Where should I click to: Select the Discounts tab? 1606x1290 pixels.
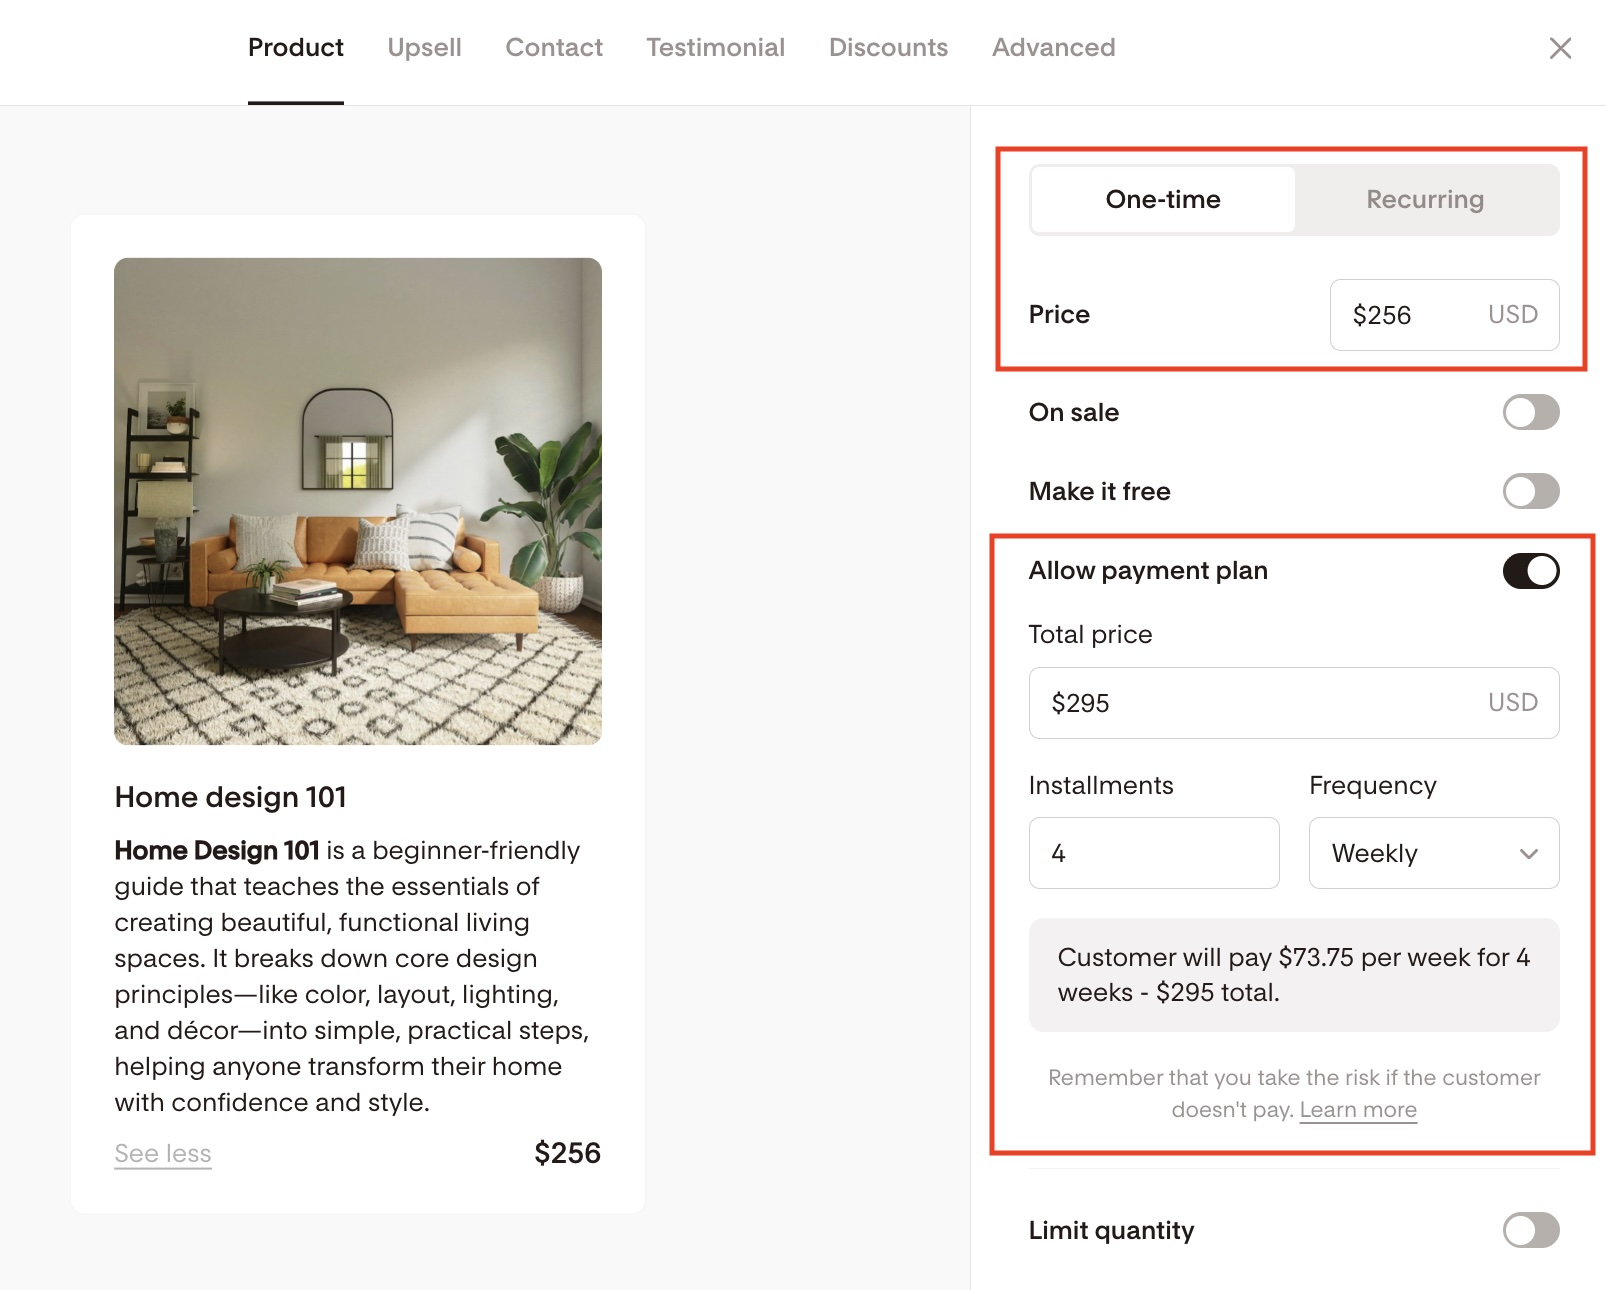click(888, 48)
